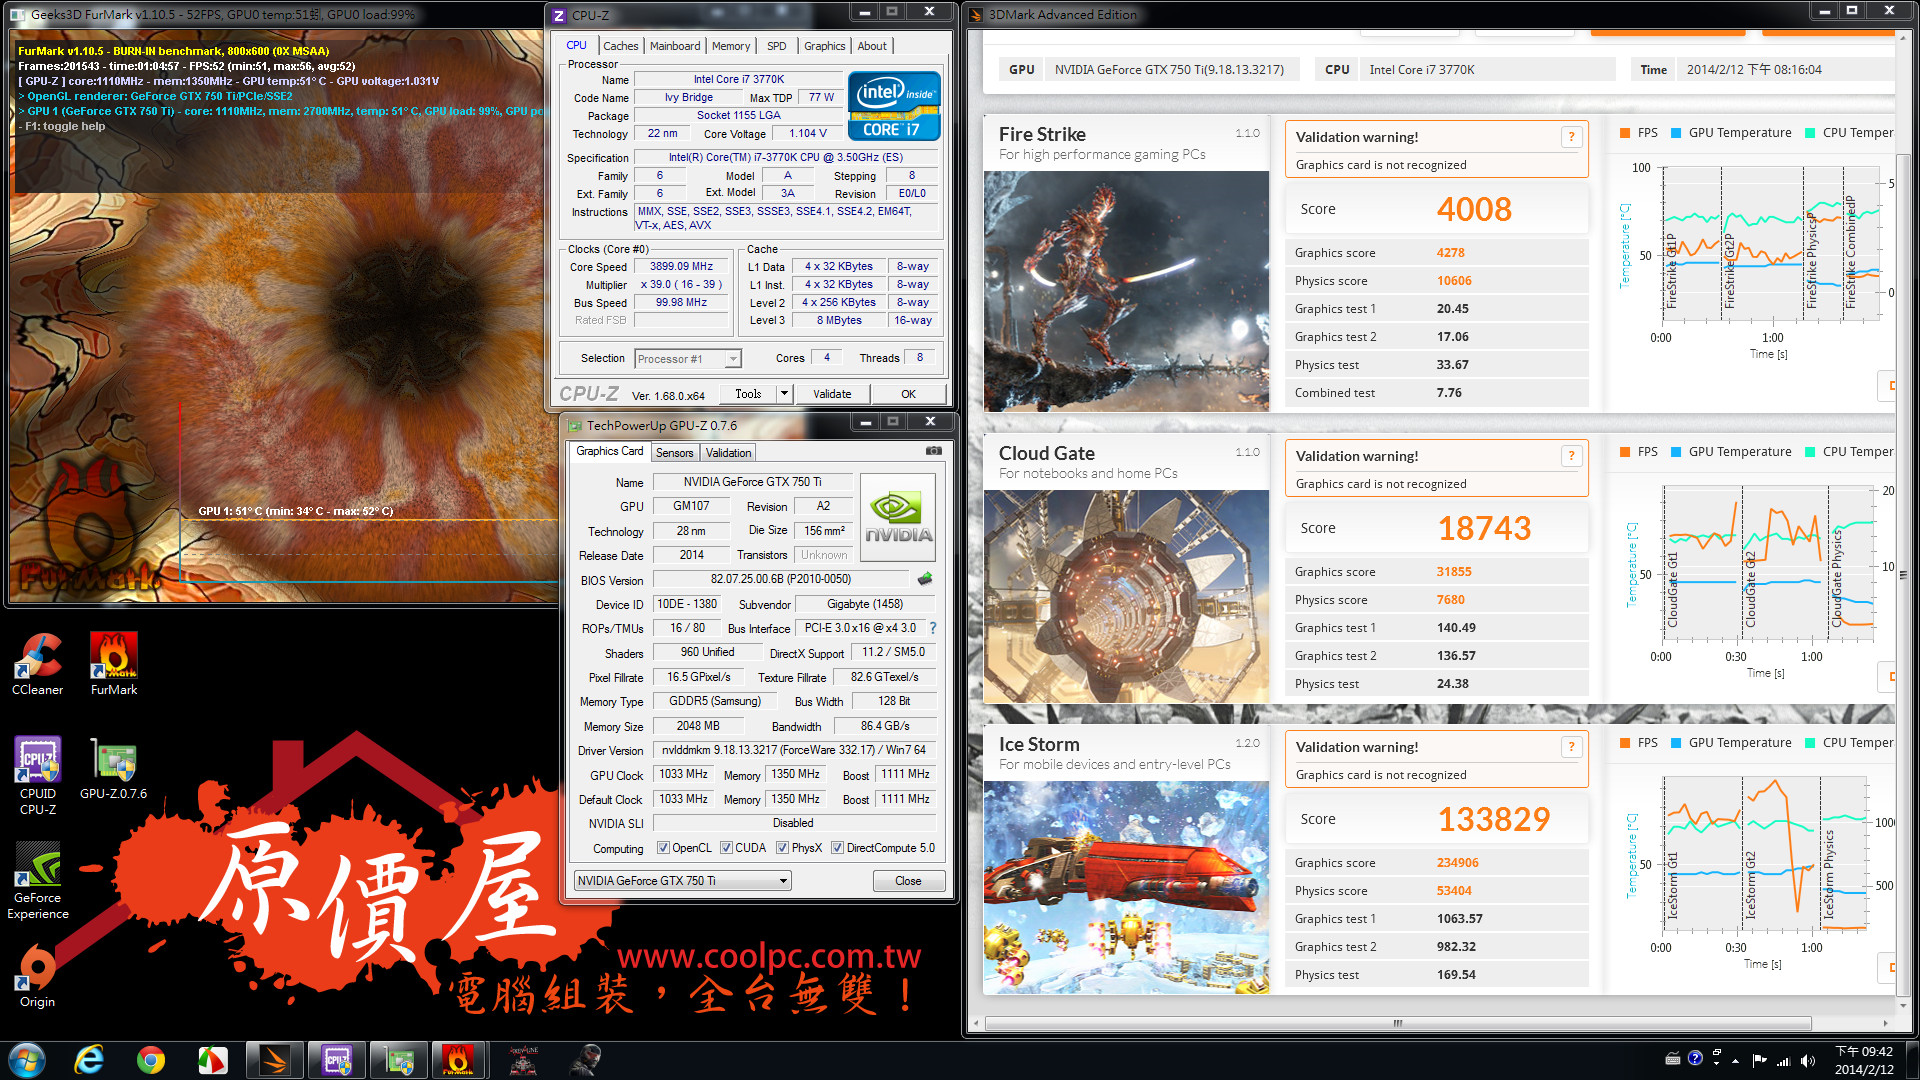Expand the CPU-Z Tools dropdown arrow
This screenshot has width=1920, height=1080.
784,394
